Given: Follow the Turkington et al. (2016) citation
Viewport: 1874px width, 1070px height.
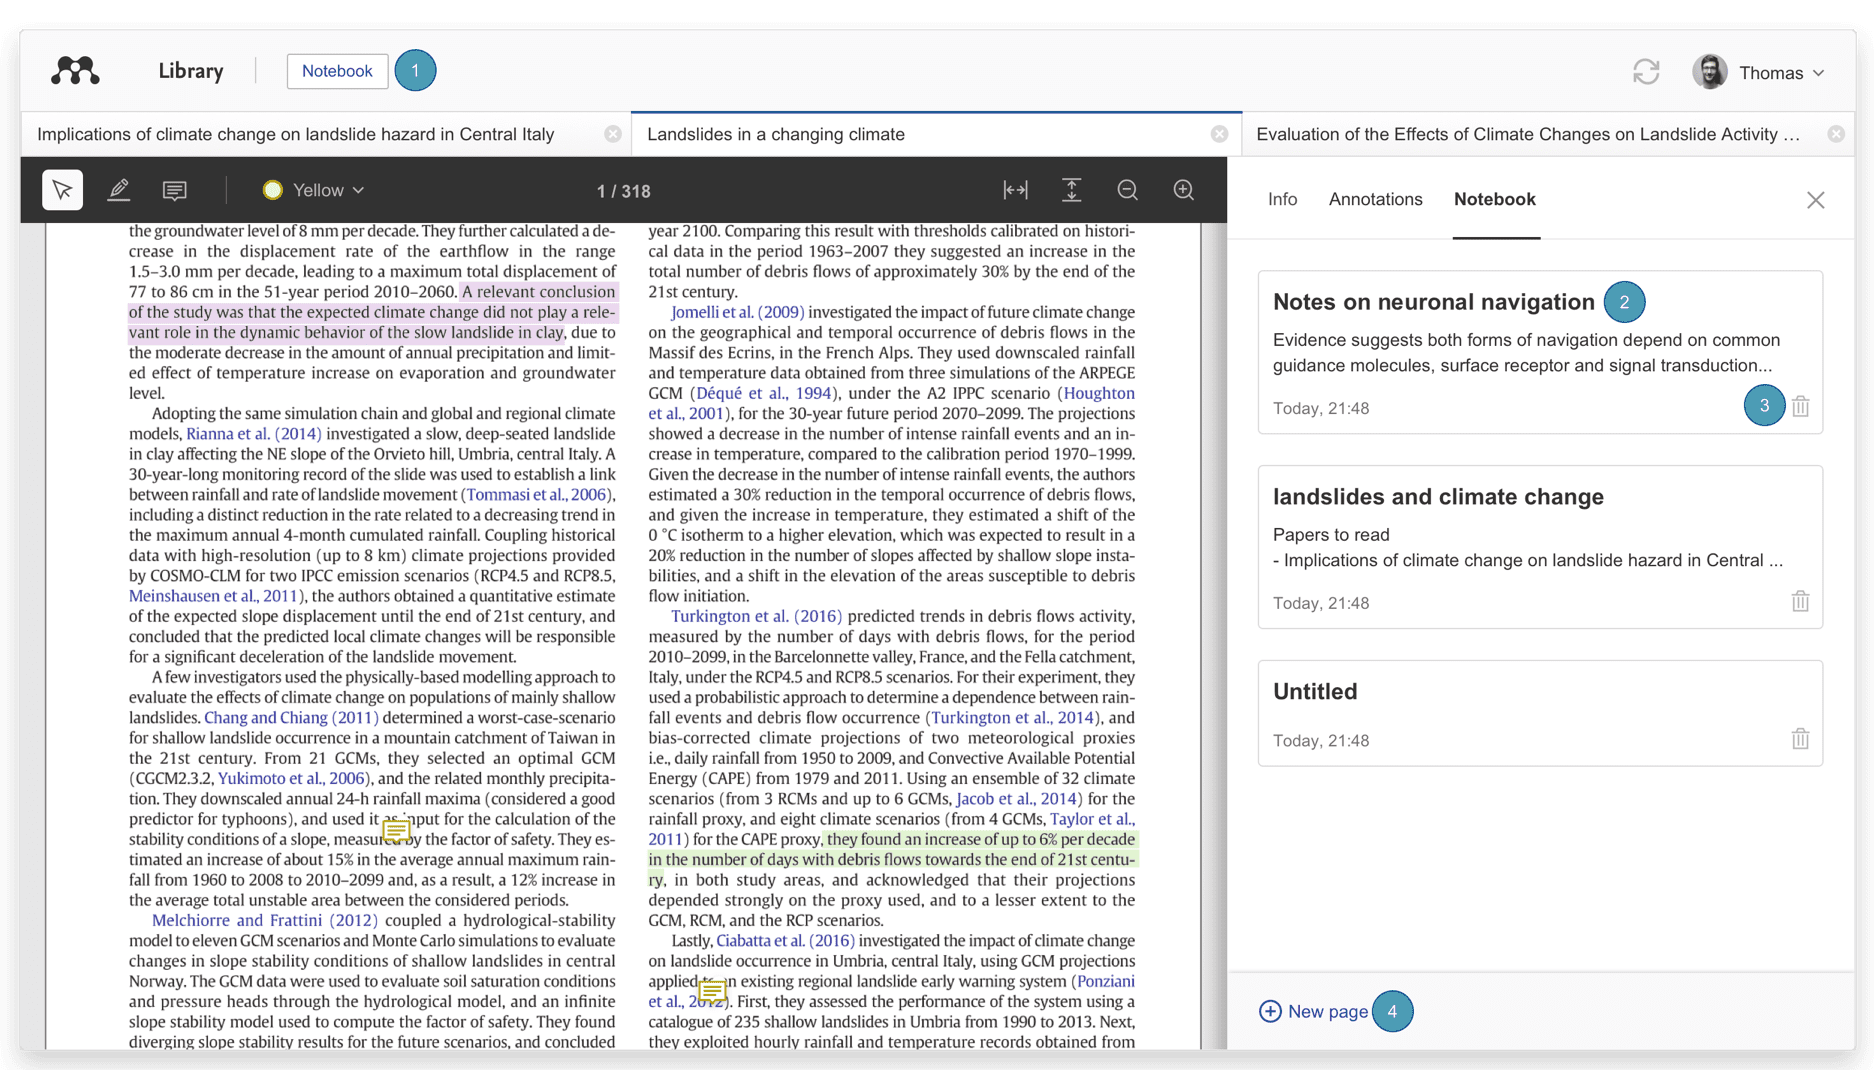Looking at the screenshot, I should tap(756, 616).
